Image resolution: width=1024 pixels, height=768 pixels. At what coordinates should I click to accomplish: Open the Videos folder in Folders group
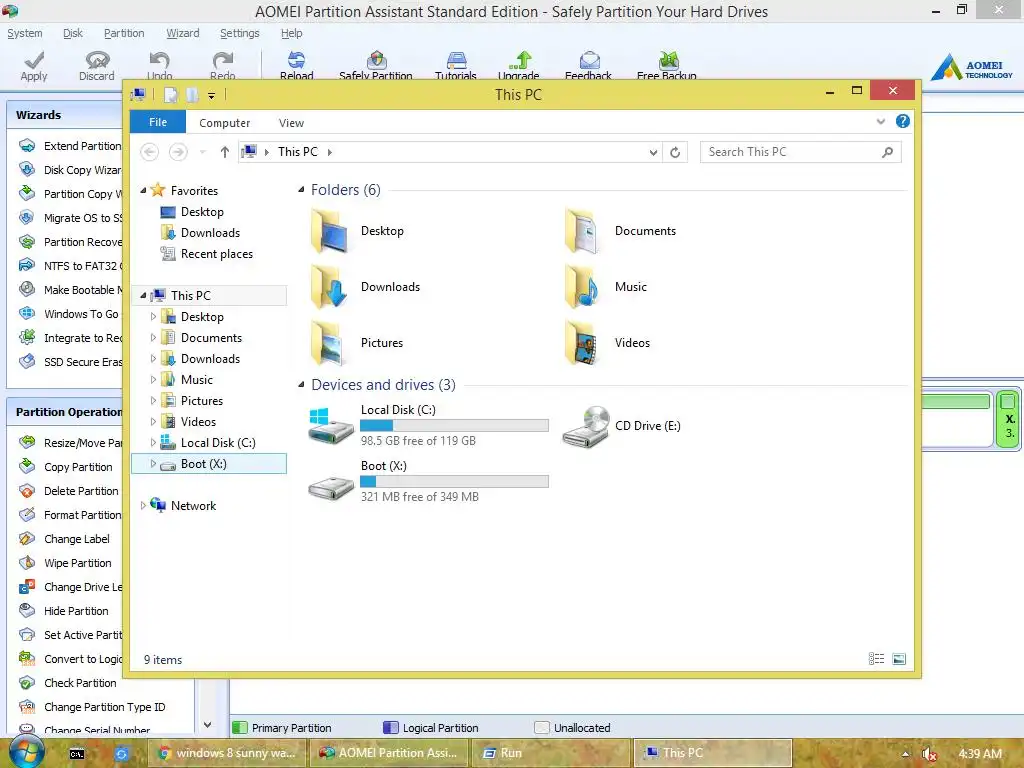[x=607, y=343]
